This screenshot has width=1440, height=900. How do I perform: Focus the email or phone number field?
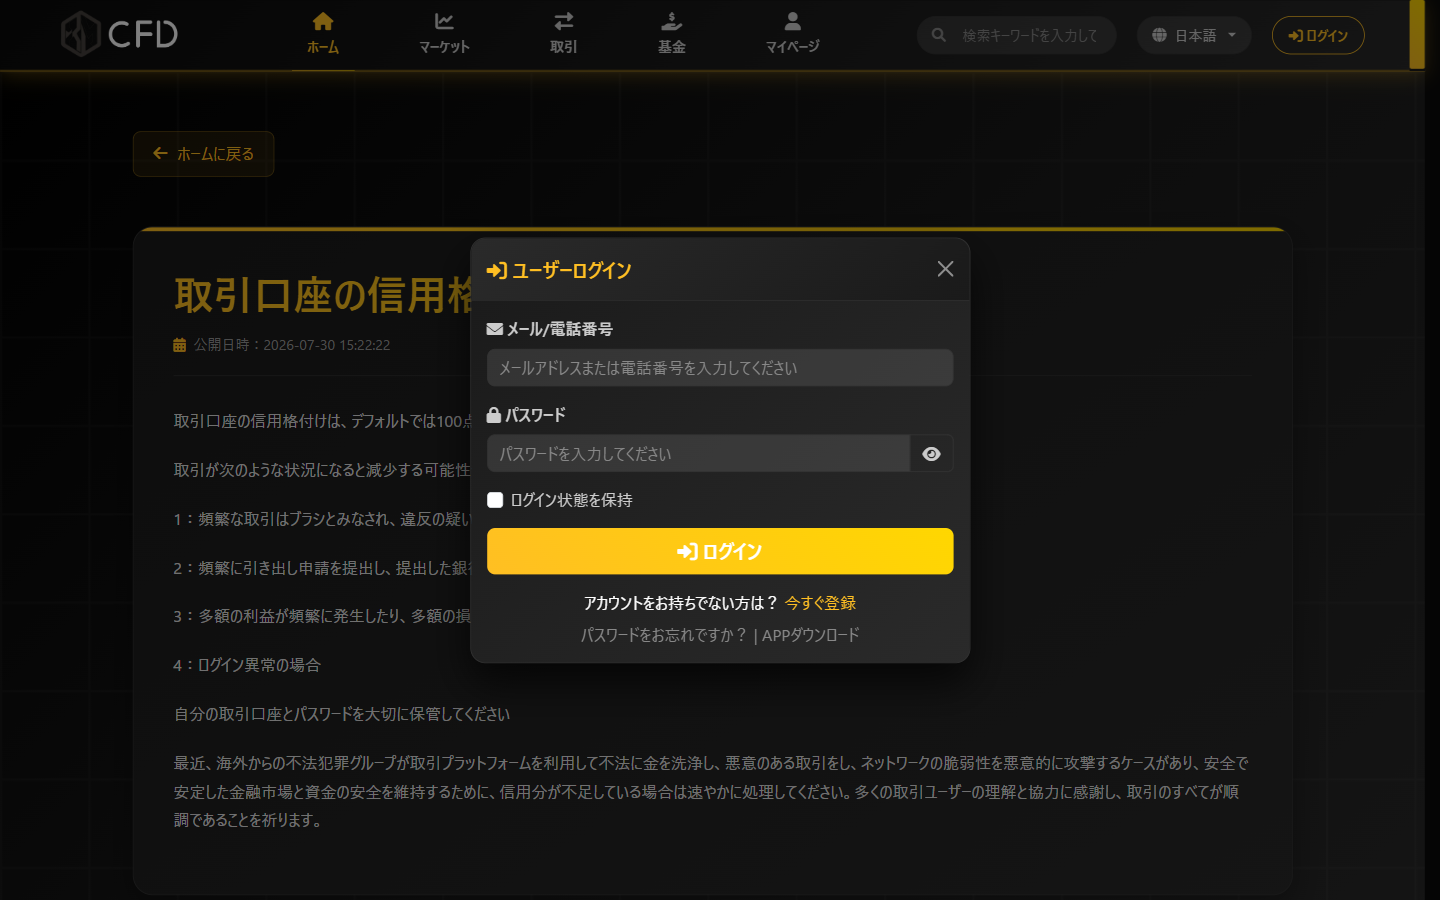[x=720, y=368]
